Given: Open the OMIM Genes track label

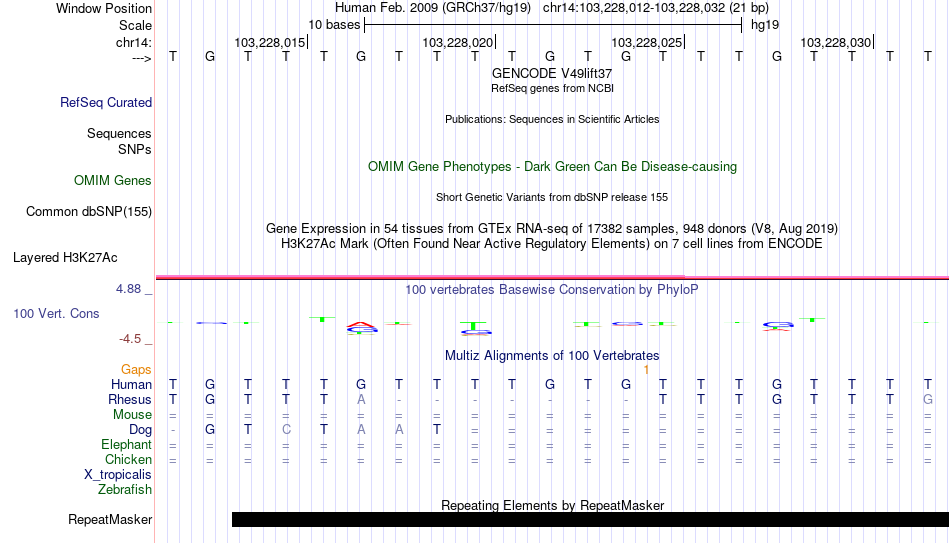Looking at the screenshot, I should 113,181.
